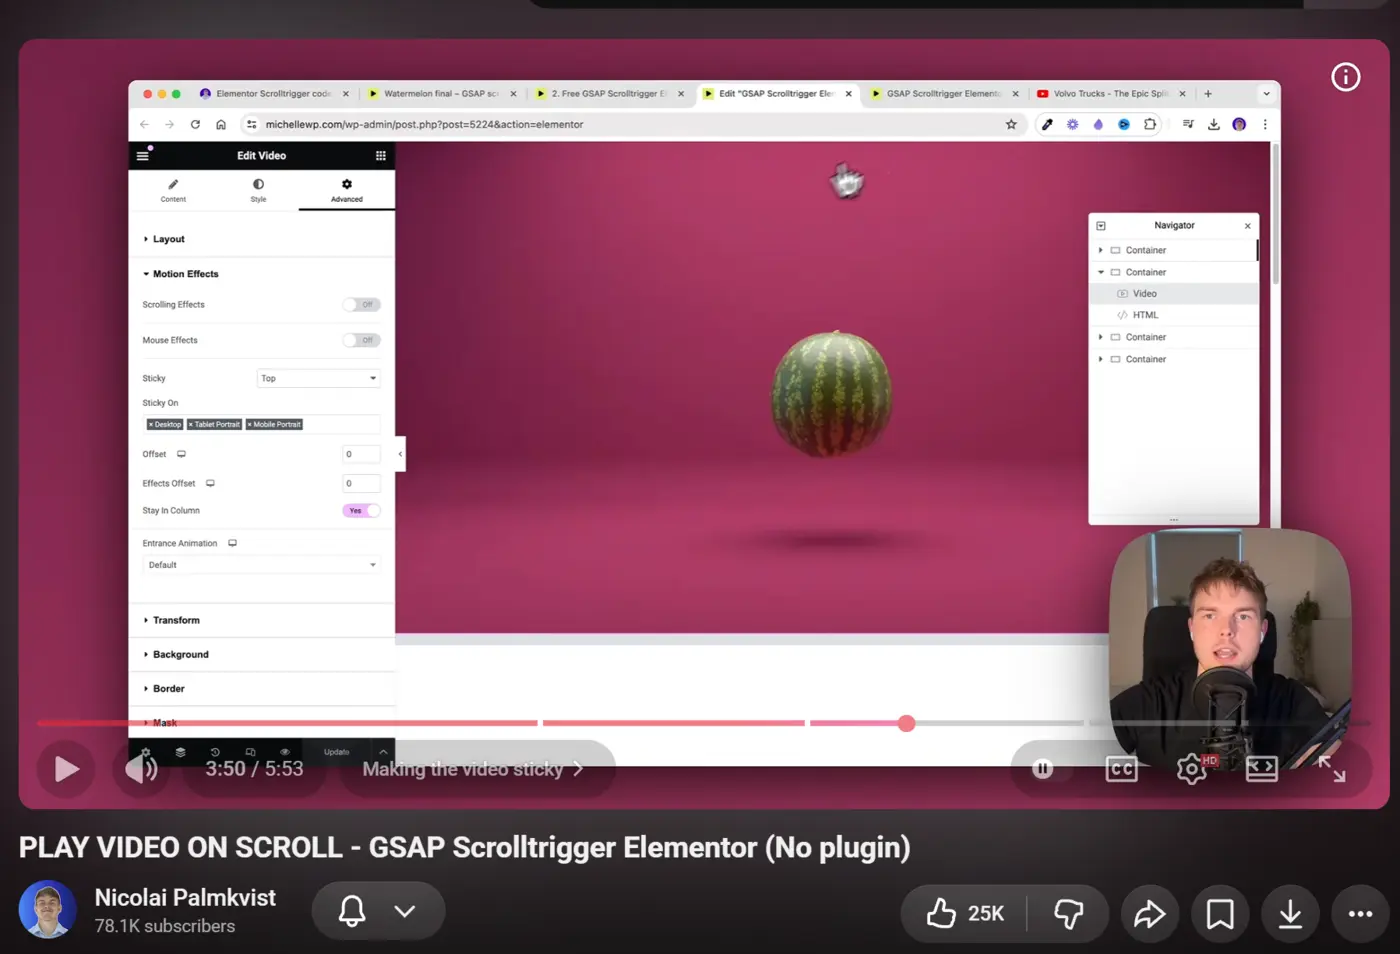This screenshot has width=1400, height=954.
Task: Open Nicolai Palmkvist channel page
Action: pyautogui.click(x=185, y=897)
